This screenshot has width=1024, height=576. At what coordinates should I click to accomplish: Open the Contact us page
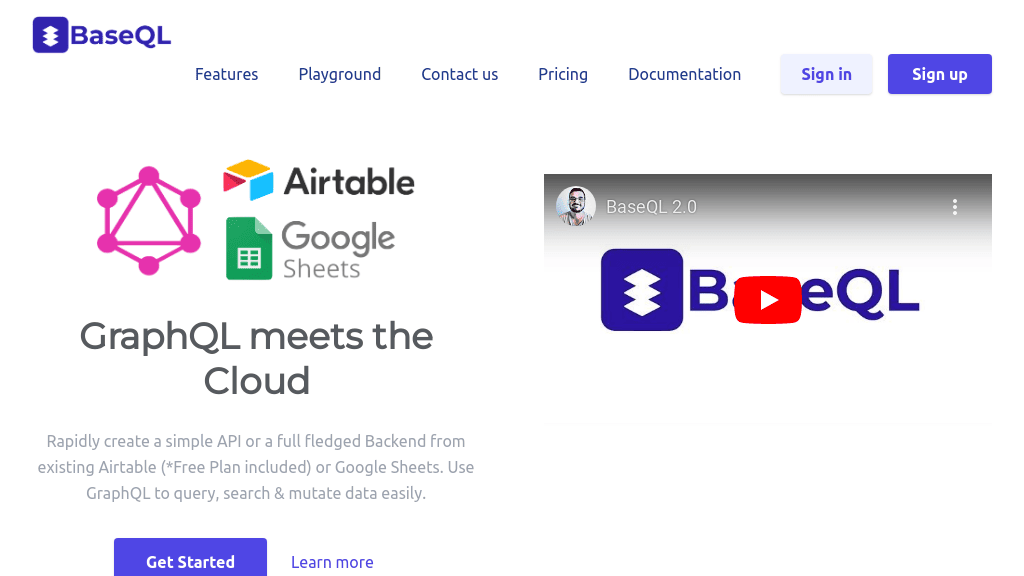coord(459,74)
